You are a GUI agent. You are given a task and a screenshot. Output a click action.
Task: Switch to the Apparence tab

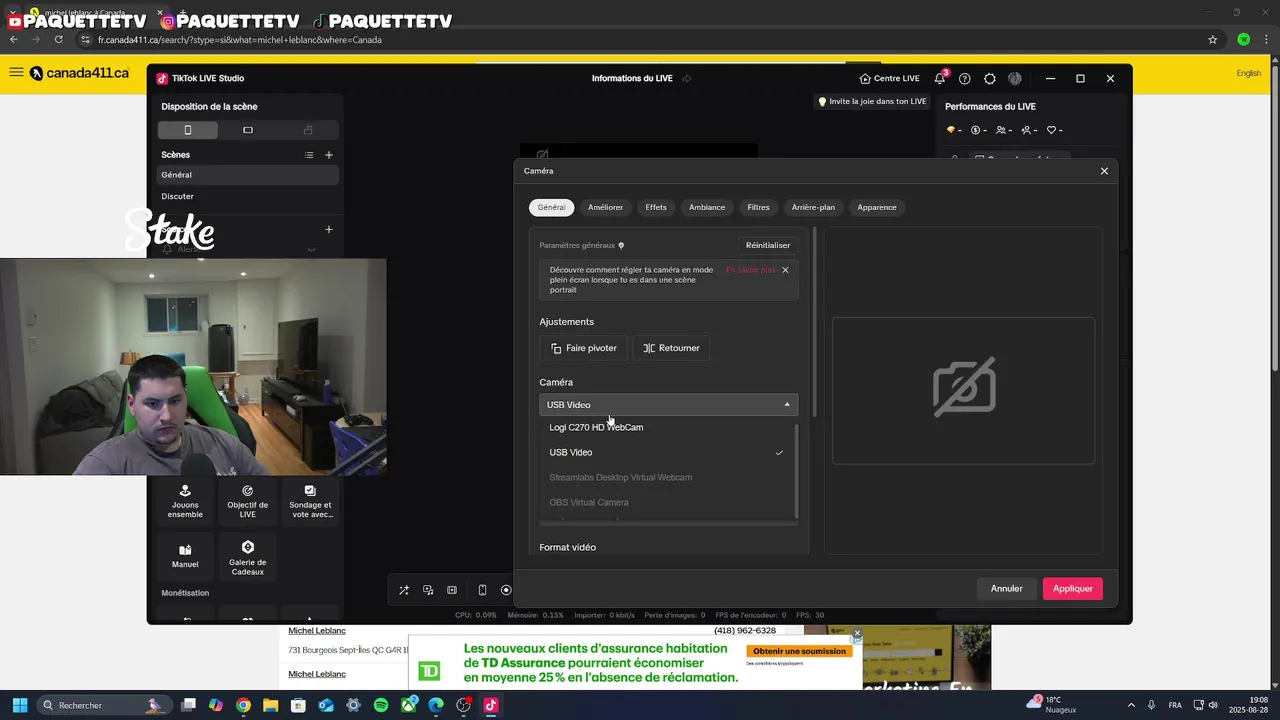coord(877,207)
